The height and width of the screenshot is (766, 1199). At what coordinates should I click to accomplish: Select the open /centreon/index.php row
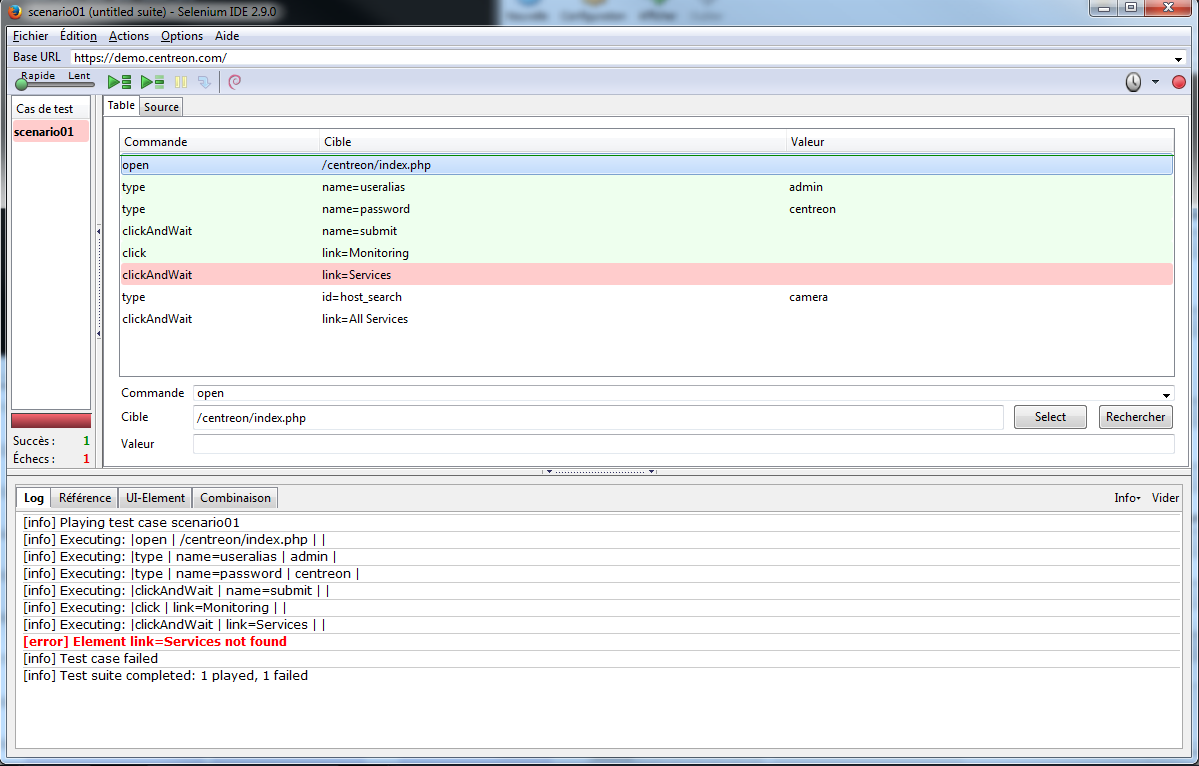(x=646, y=165)
